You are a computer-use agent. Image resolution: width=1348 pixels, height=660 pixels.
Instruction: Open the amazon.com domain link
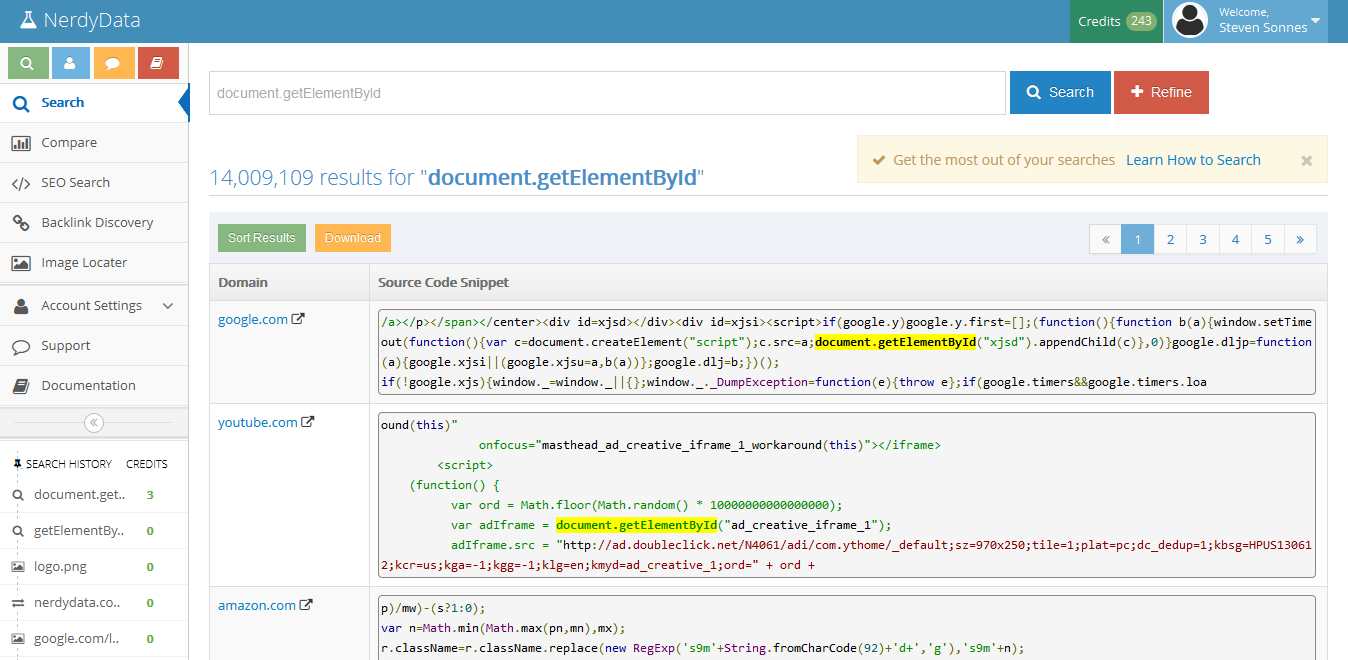pos(257,605)
